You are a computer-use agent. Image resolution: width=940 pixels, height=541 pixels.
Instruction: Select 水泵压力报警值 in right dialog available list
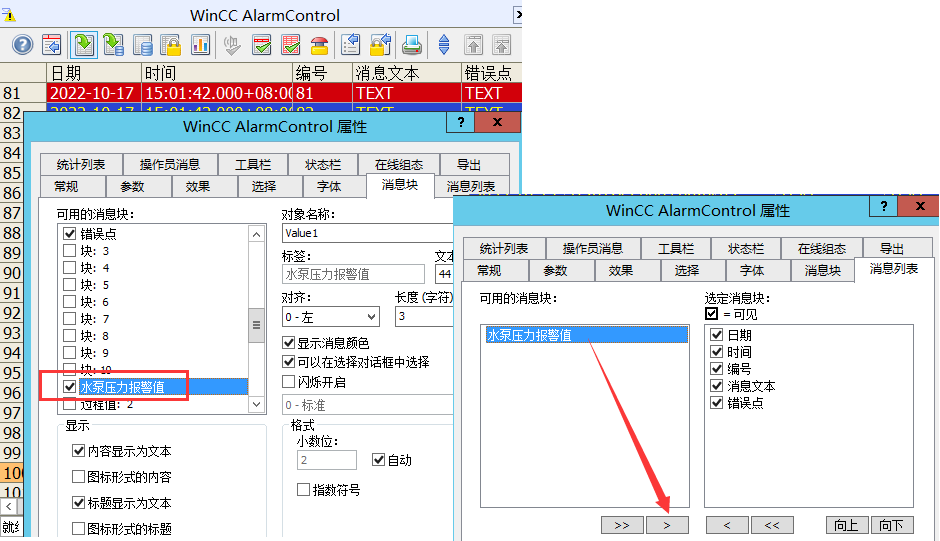pyautogui.click(x=586, y=335)
